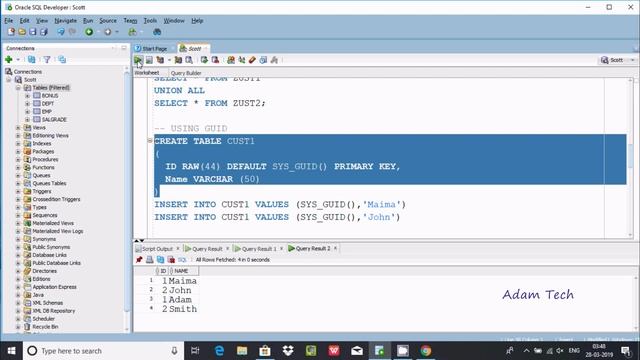Click the Unshared SQL Worksheet icon
This screenshot has height=360, width=640.
pyautogui.click(x=231, y=60)
